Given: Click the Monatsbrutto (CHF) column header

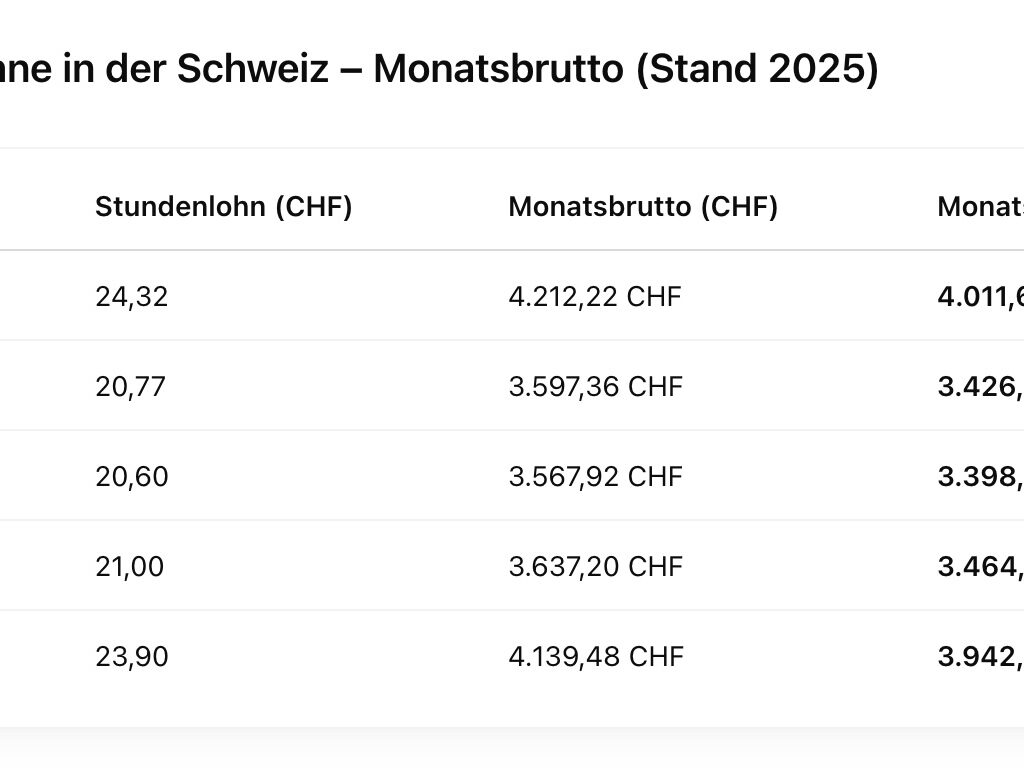Looking at the screenshot, I should pyautogui.click(x=643, y=207).
